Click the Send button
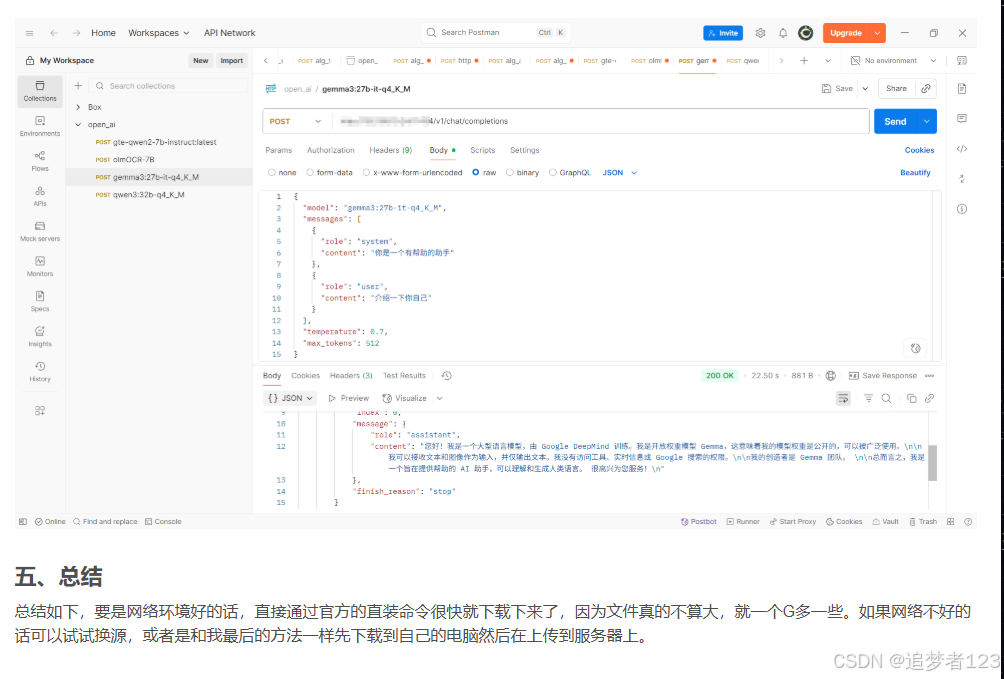 pyautogui.click(x=895, y=121)
